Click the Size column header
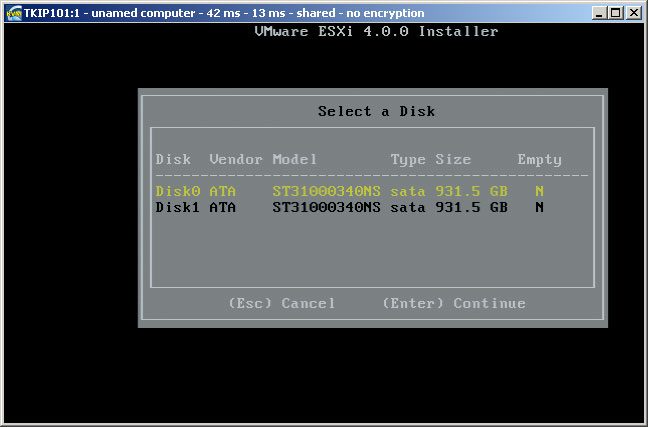The width and height of the screenshot is (648, 427). coord(453,159)
